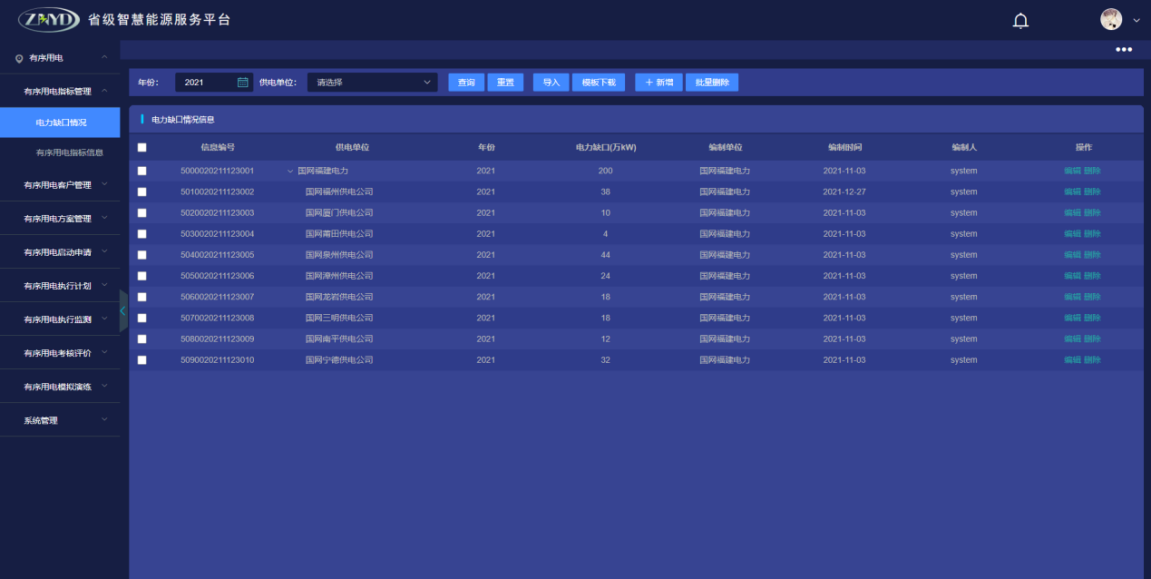Click 编辑 for 国网福州供电公司 row
1151x579 pixels.
coord(1072,192)
